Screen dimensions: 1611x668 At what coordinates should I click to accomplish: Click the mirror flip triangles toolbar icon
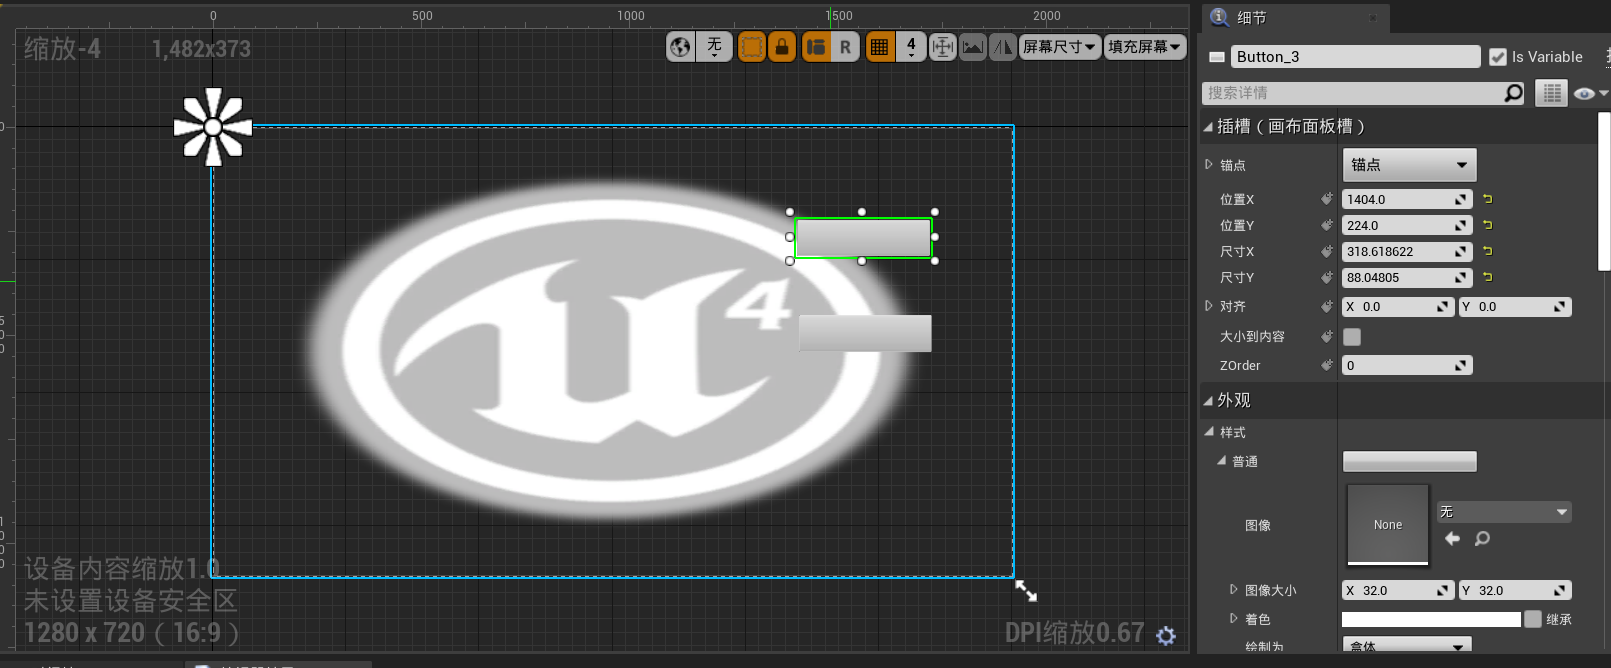(1002, 47)
